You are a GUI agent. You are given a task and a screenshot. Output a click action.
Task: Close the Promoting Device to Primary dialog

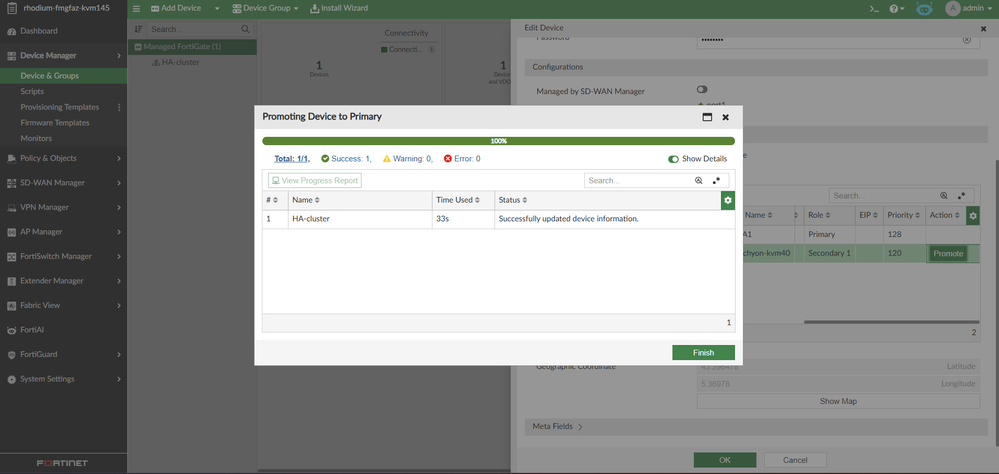click(725, 117)
